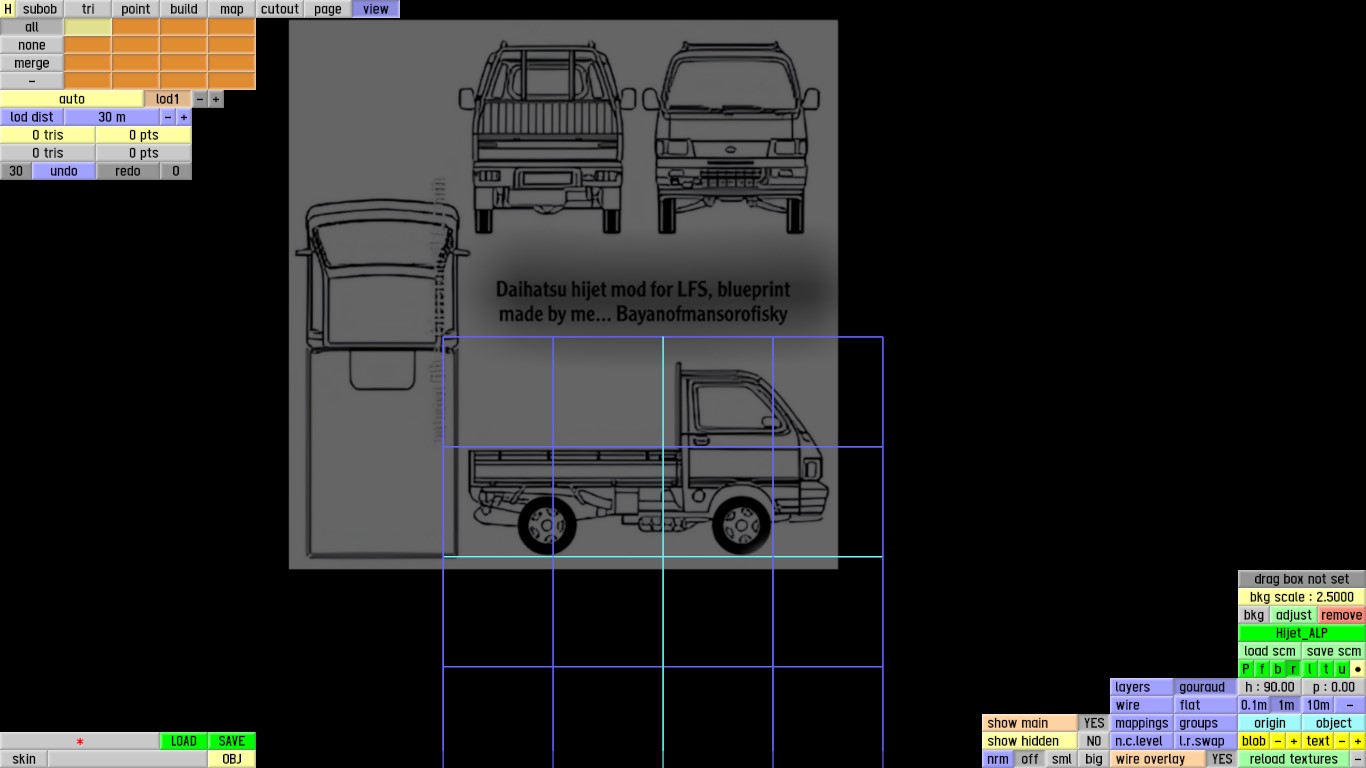
Task: Open the map tab
Action: click(x=232, y=9)
